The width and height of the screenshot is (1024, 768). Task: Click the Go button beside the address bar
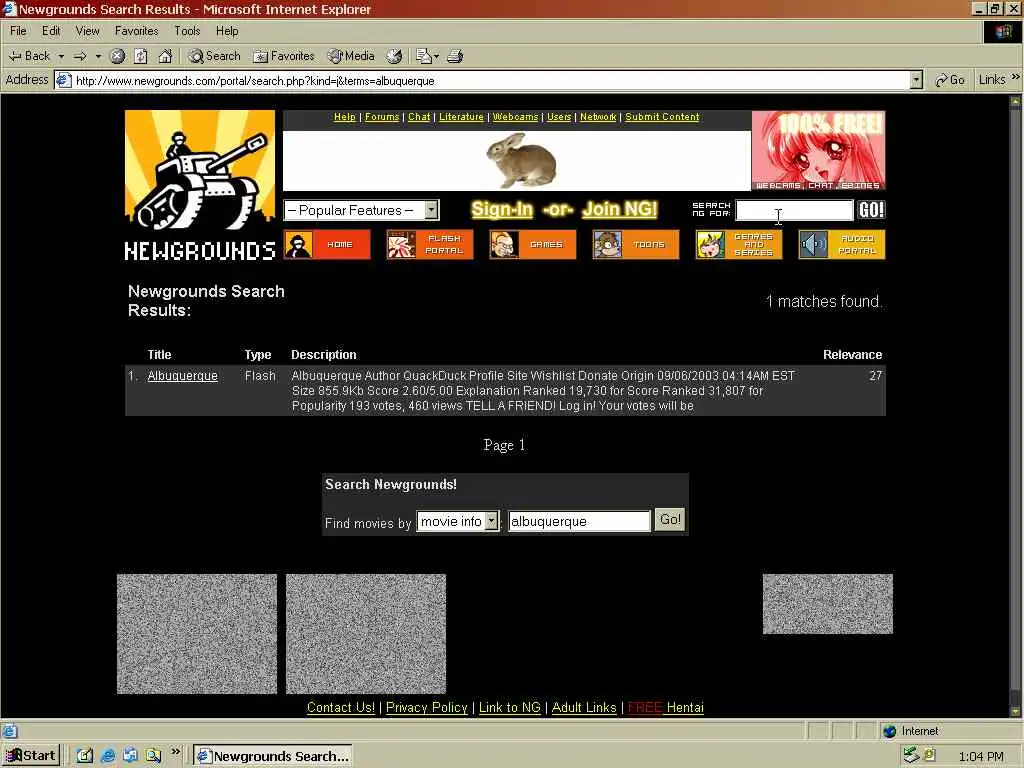point(950,80)
